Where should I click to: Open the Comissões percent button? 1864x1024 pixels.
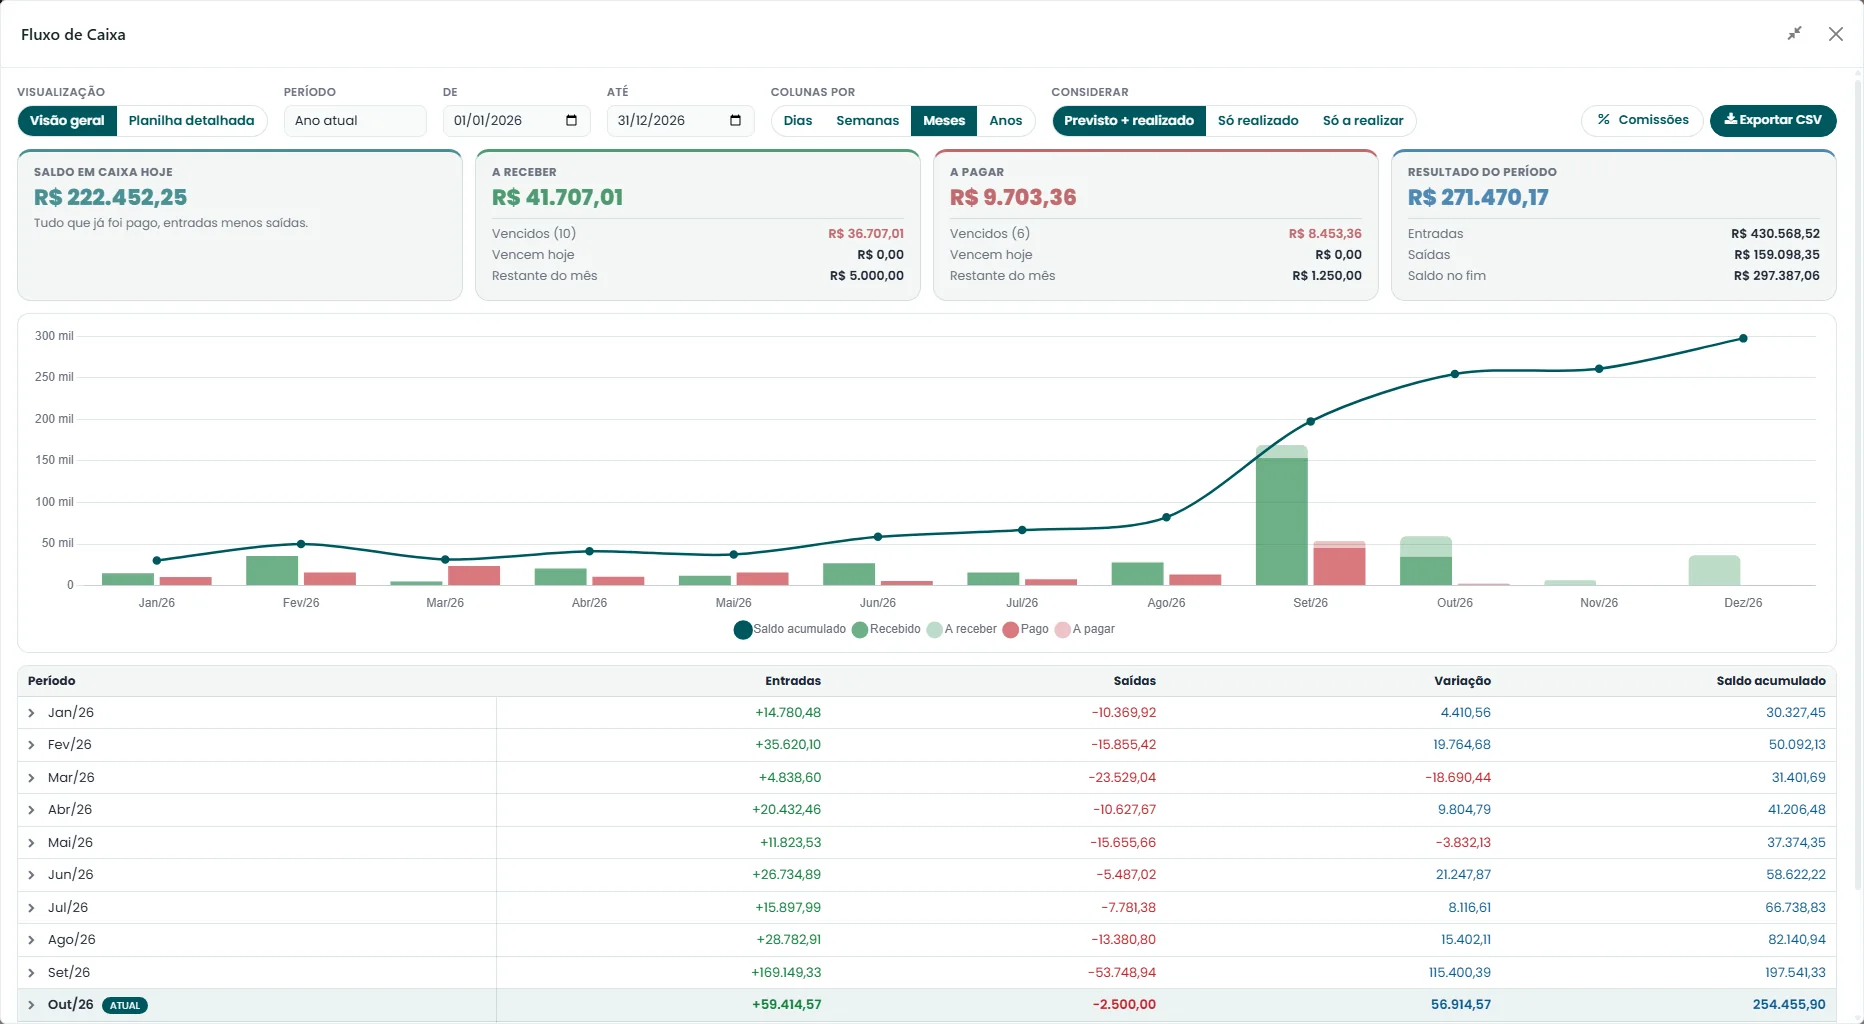point(1642,120)
